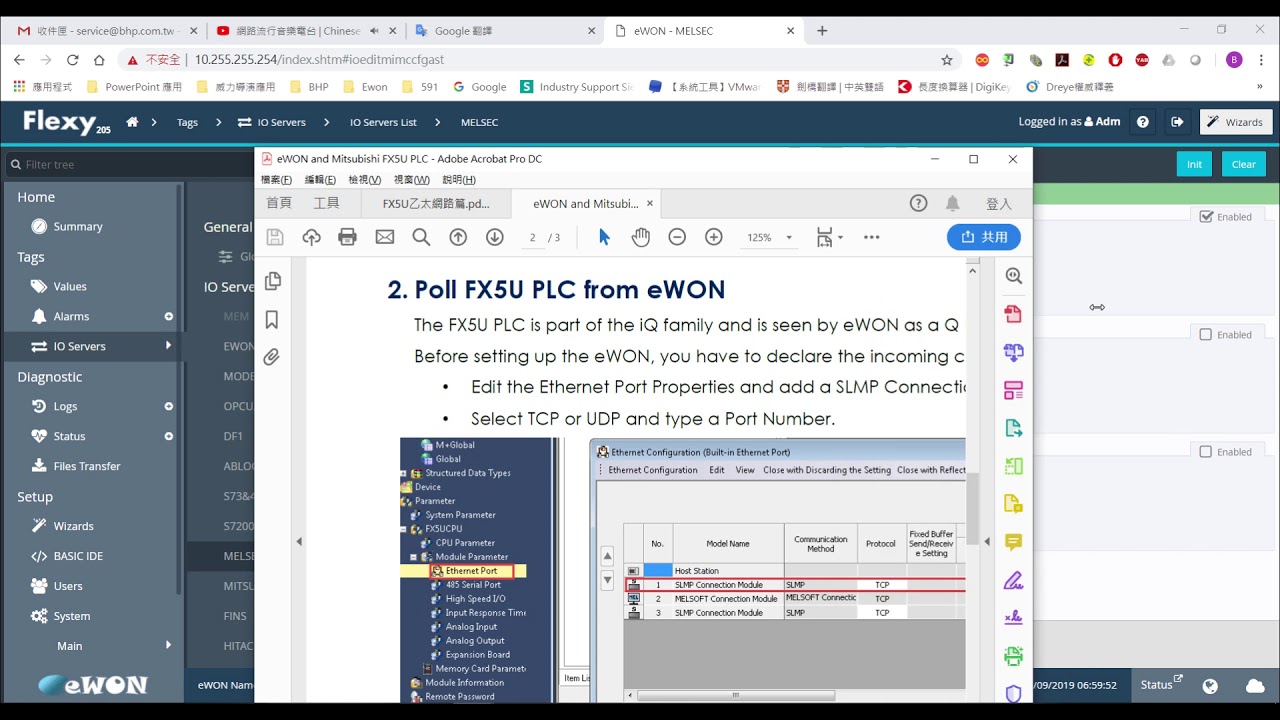Image resolution: width=1280 pixels, height=720 pixels.
Task: Toggle the second Enabled checkbox
Action: point(1206,335)
